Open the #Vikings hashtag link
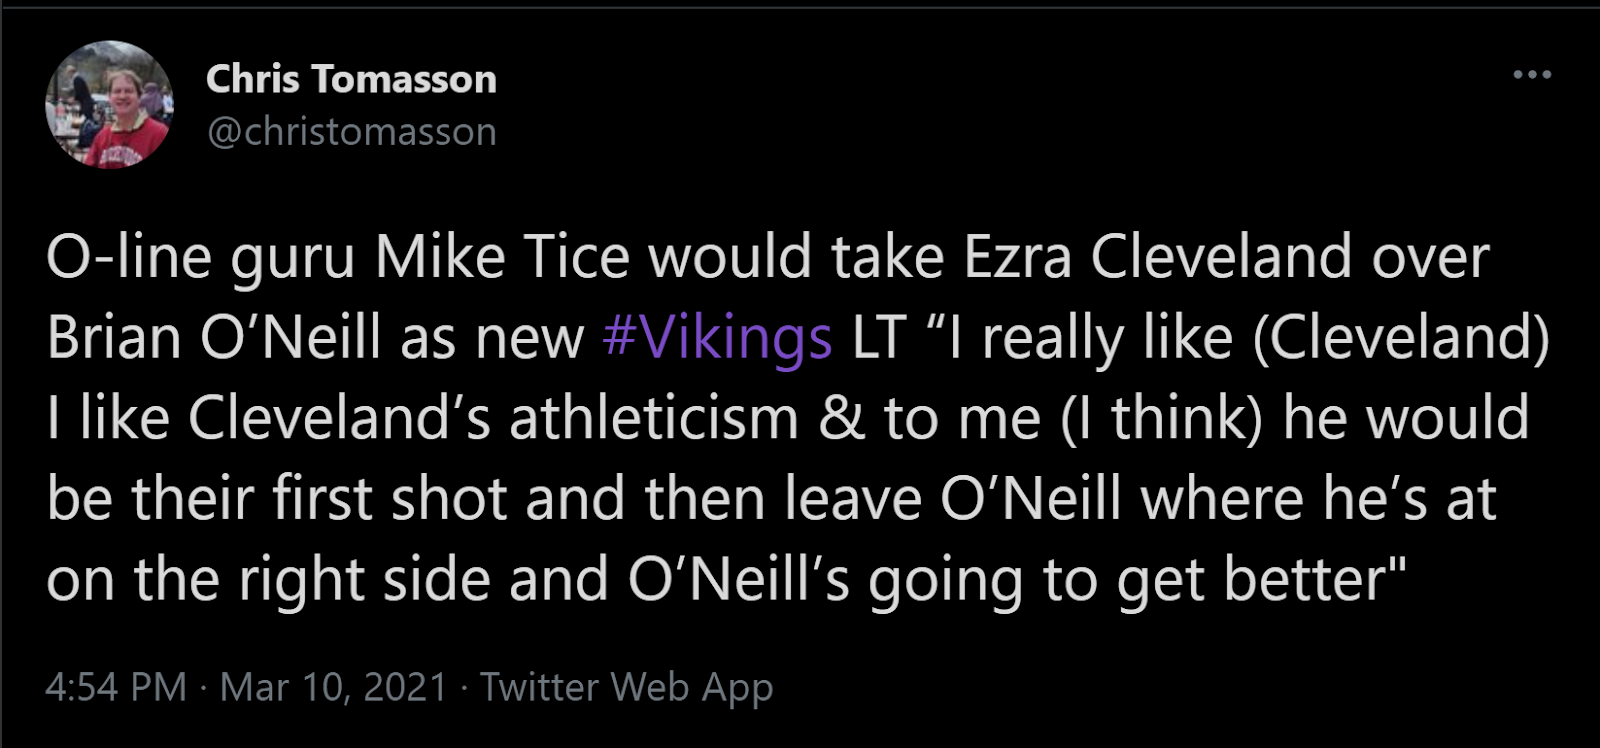1600x748 pixels. pyautogui.click(x=717, y=338)
